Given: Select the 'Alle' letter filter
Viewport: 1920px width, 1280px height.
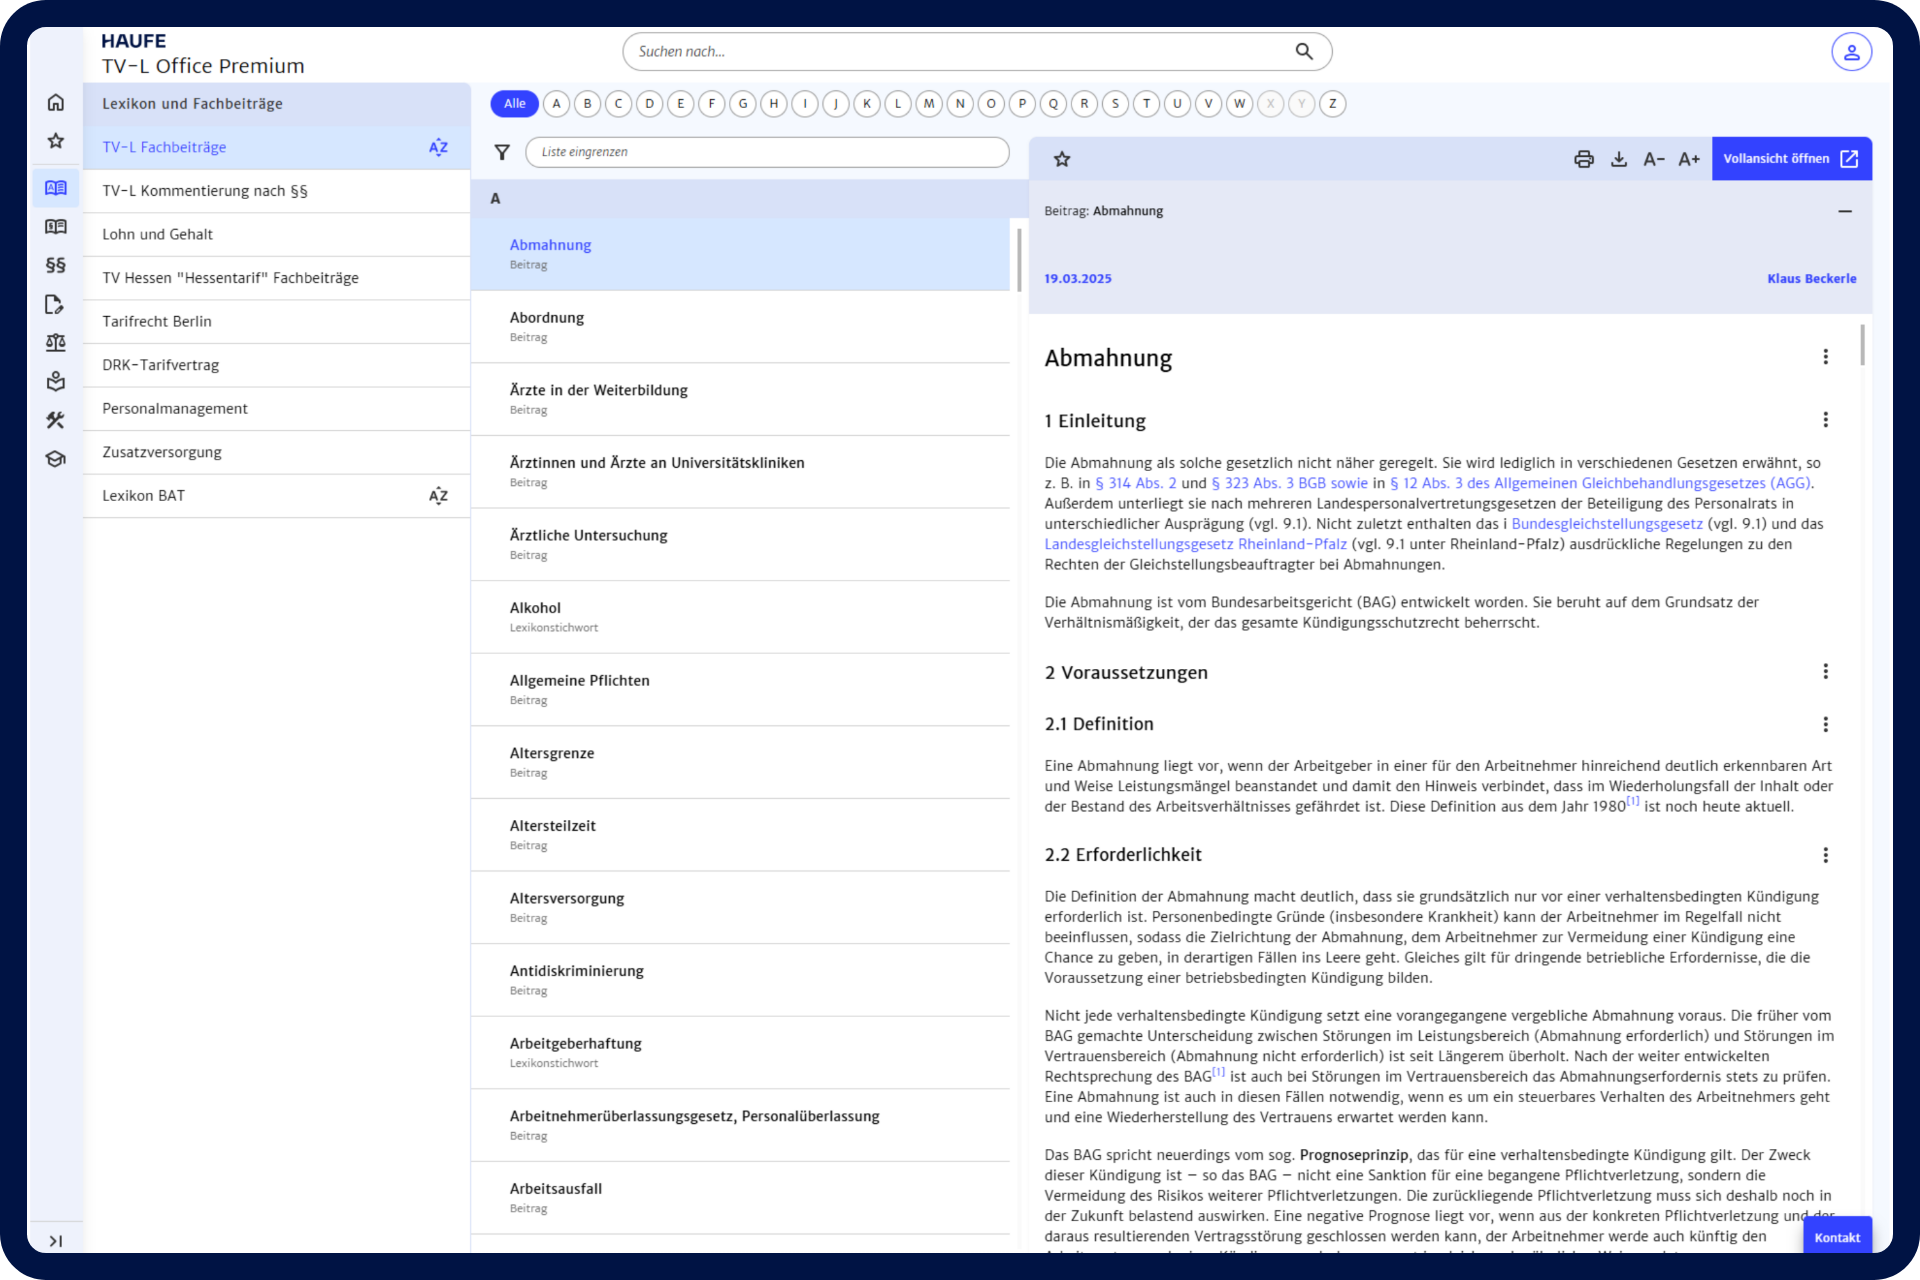Looking at the screenshot, I should (514, 104).
